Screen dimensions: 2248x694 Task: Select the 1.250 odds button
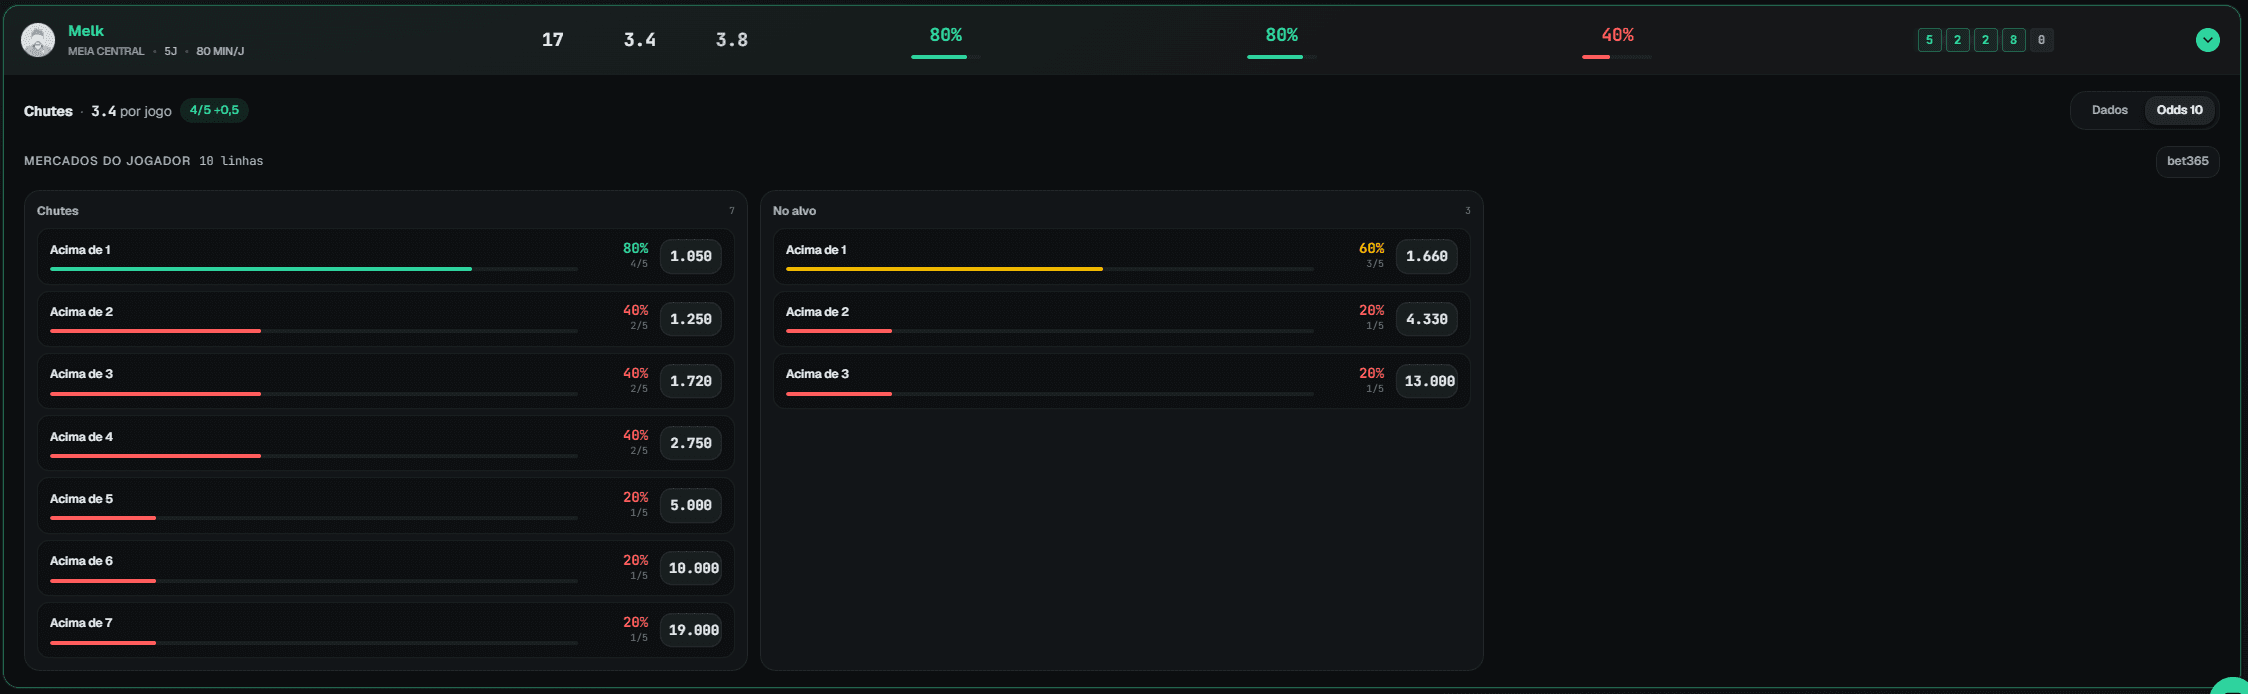[691, 319]
